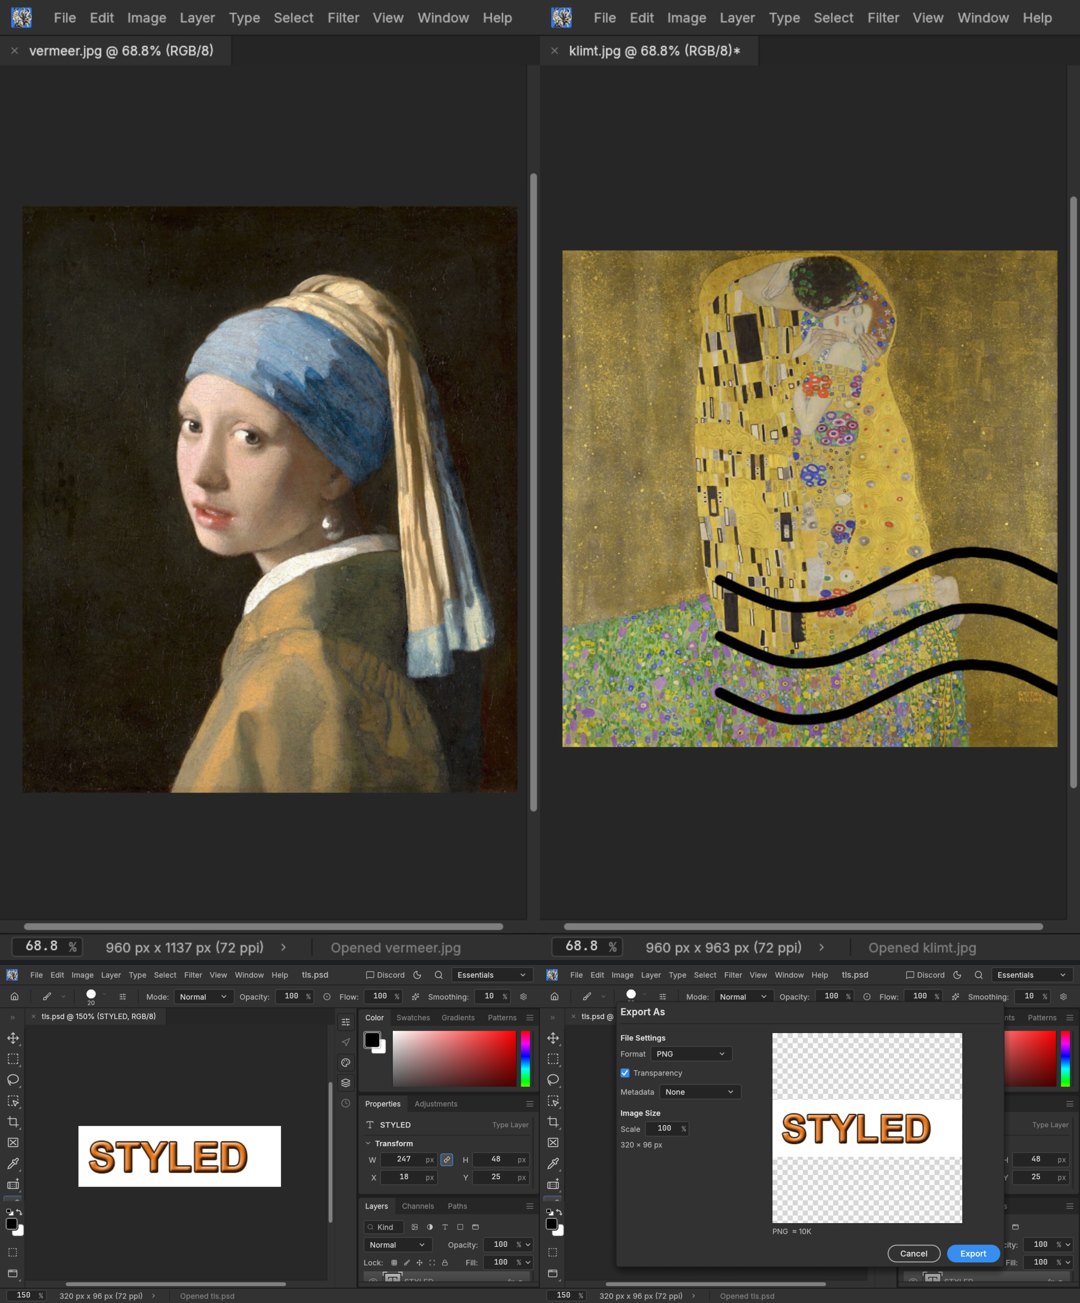Expand status bar arrow in vermeer.jpg window
The width and height of the screenshot is (1080, 1303).
point(283,947)
